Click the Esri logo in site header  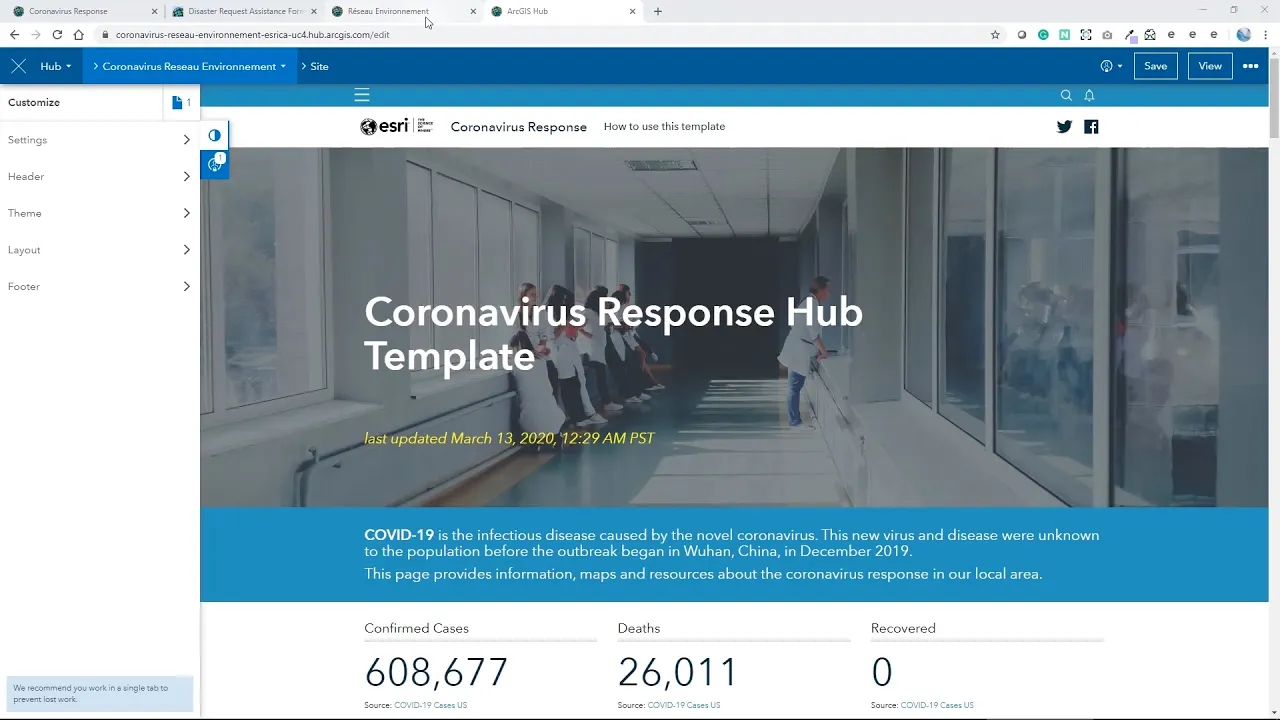tap(397, 126)
